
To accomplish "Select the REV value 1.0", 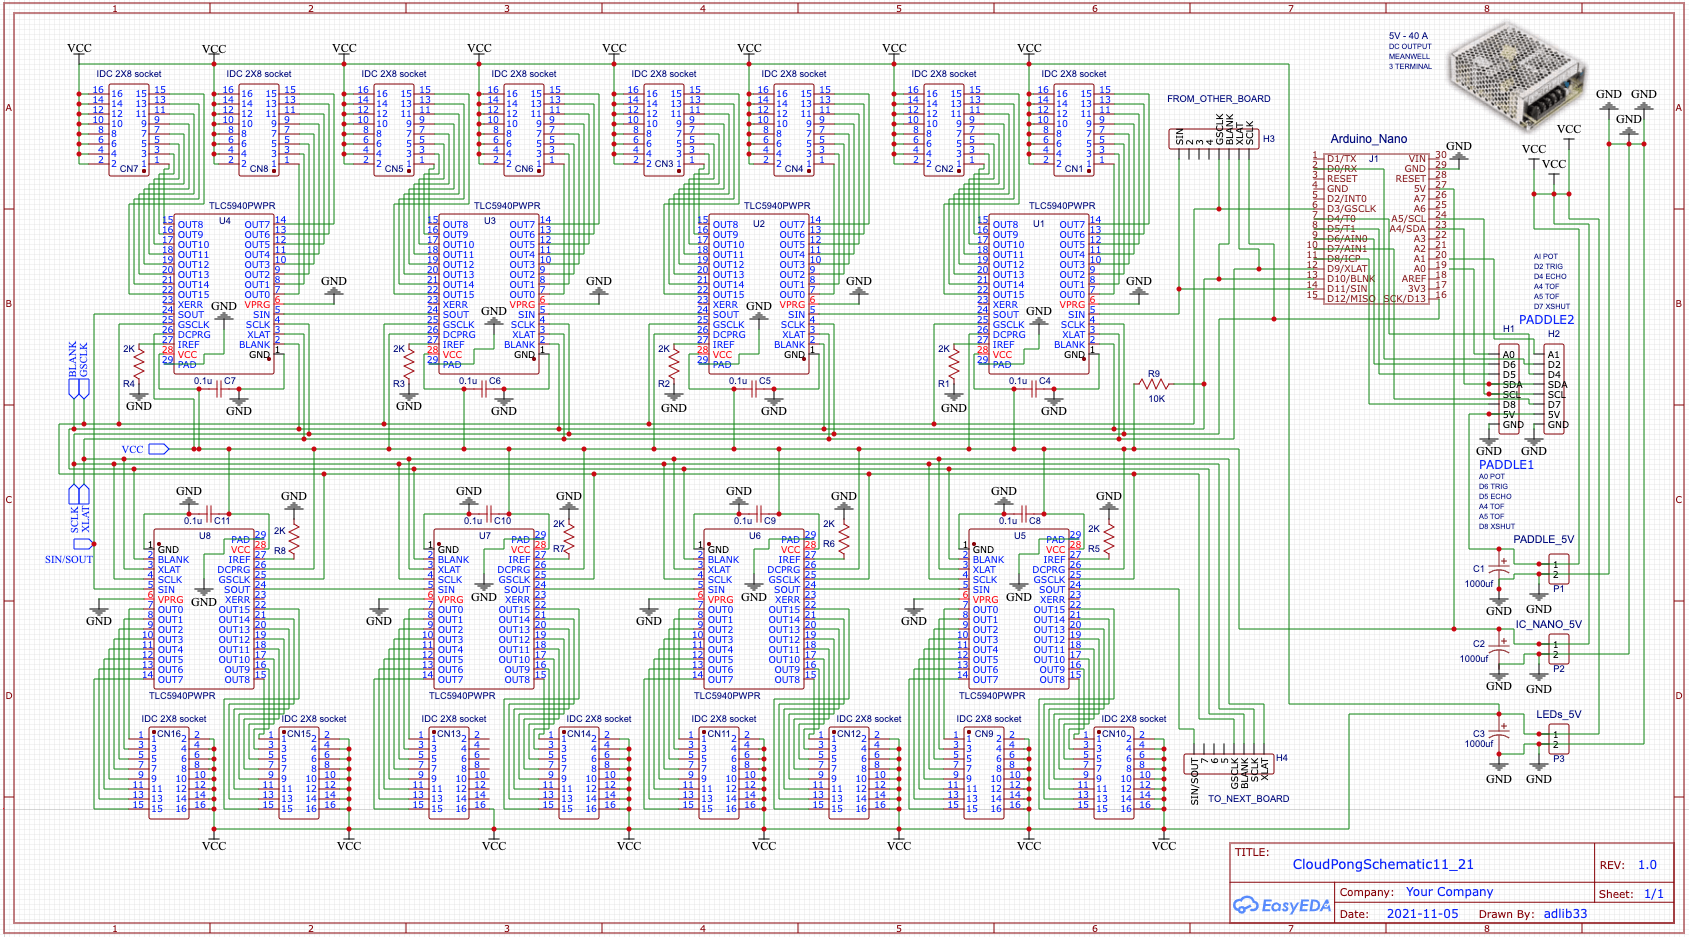I will tap(1647, 865).
